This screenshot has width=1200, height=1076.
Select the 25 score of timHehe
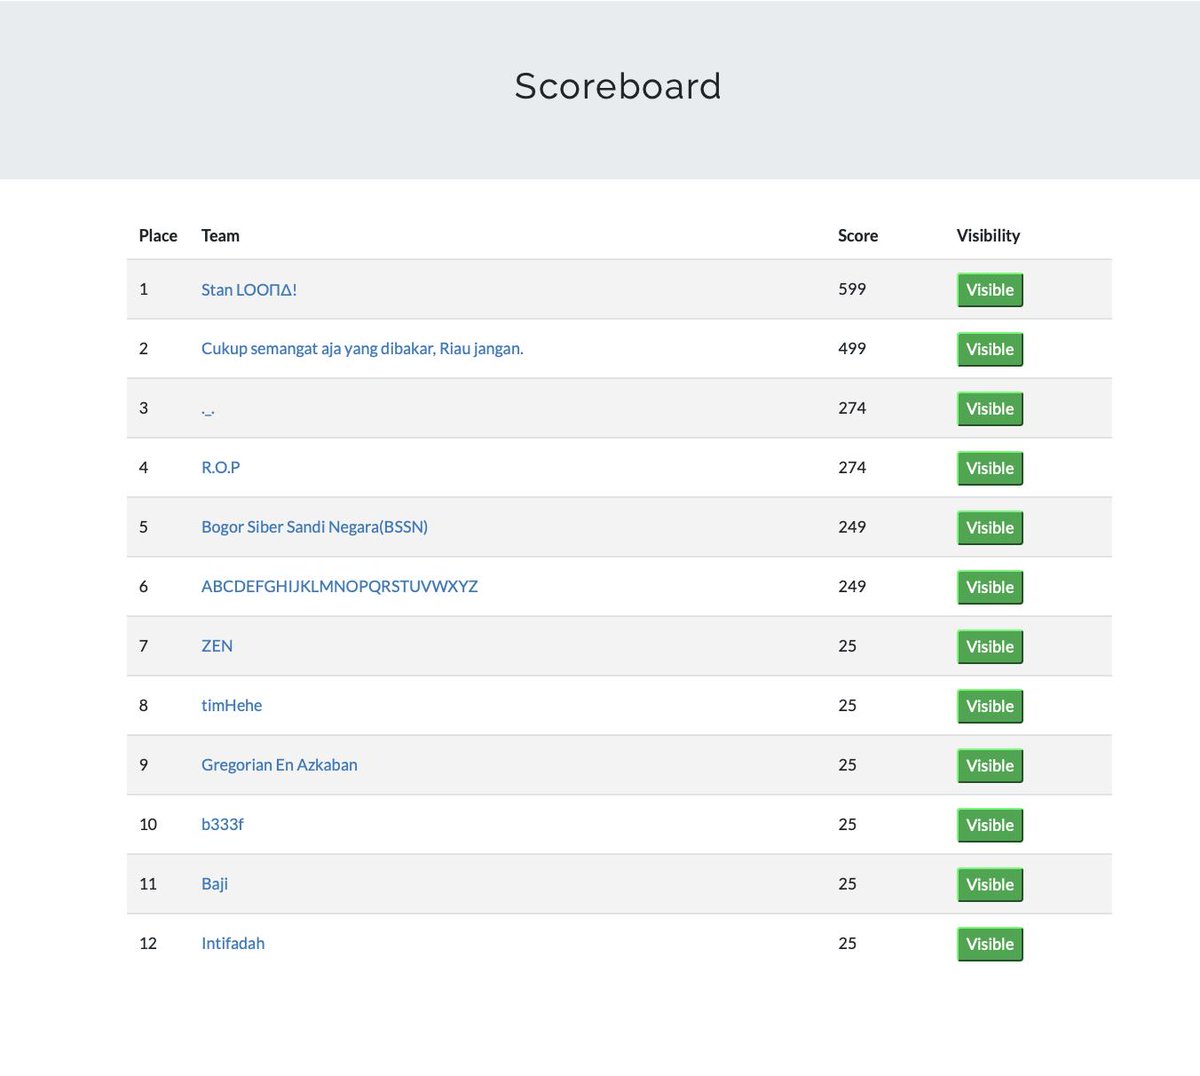[x=847, y=706]
